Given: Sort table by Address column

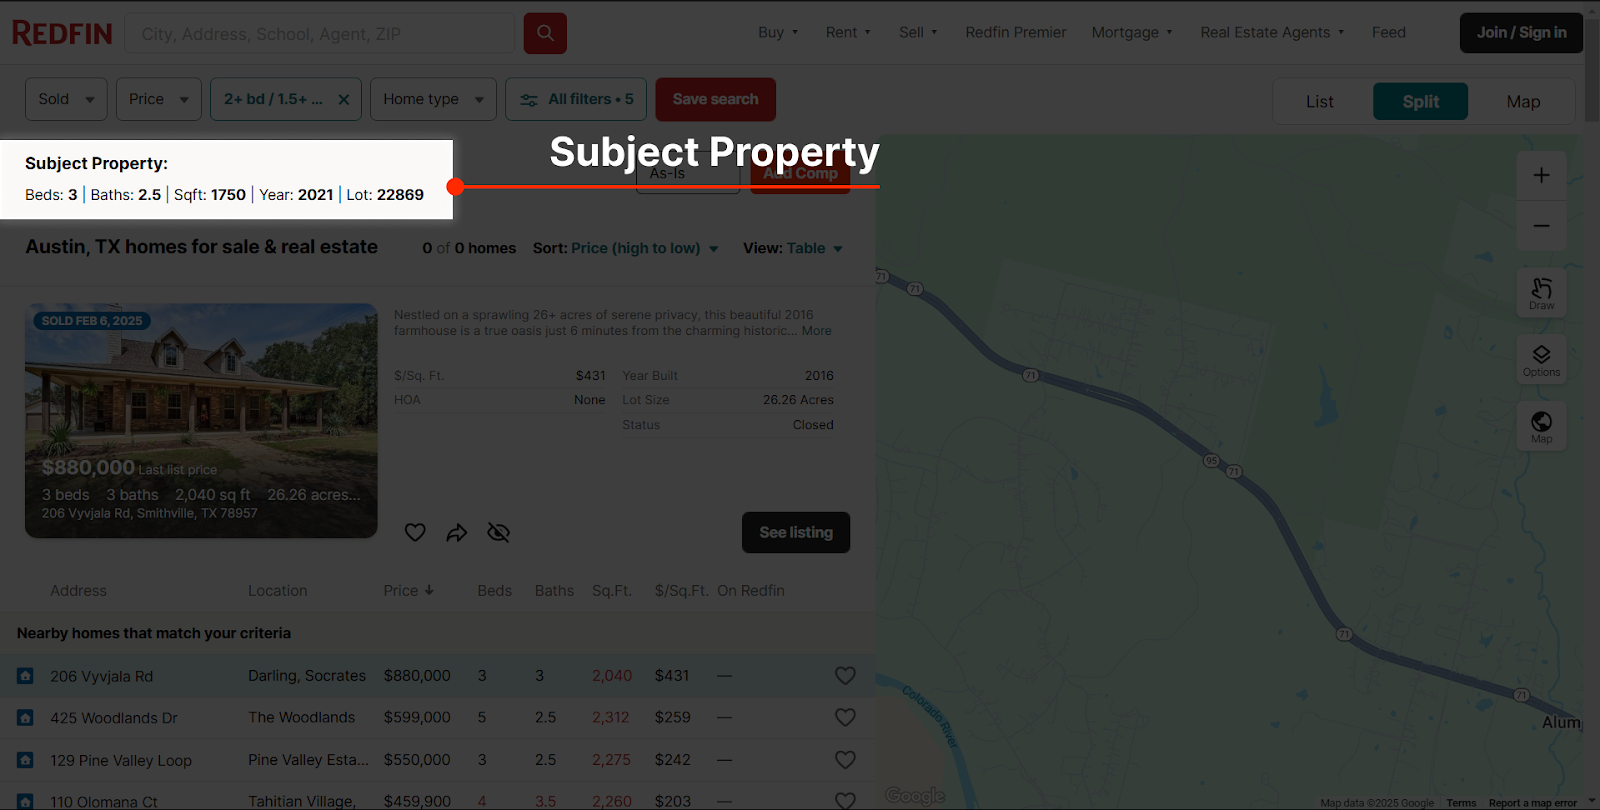Looking at the screenshot, I should tap(78, 591).
